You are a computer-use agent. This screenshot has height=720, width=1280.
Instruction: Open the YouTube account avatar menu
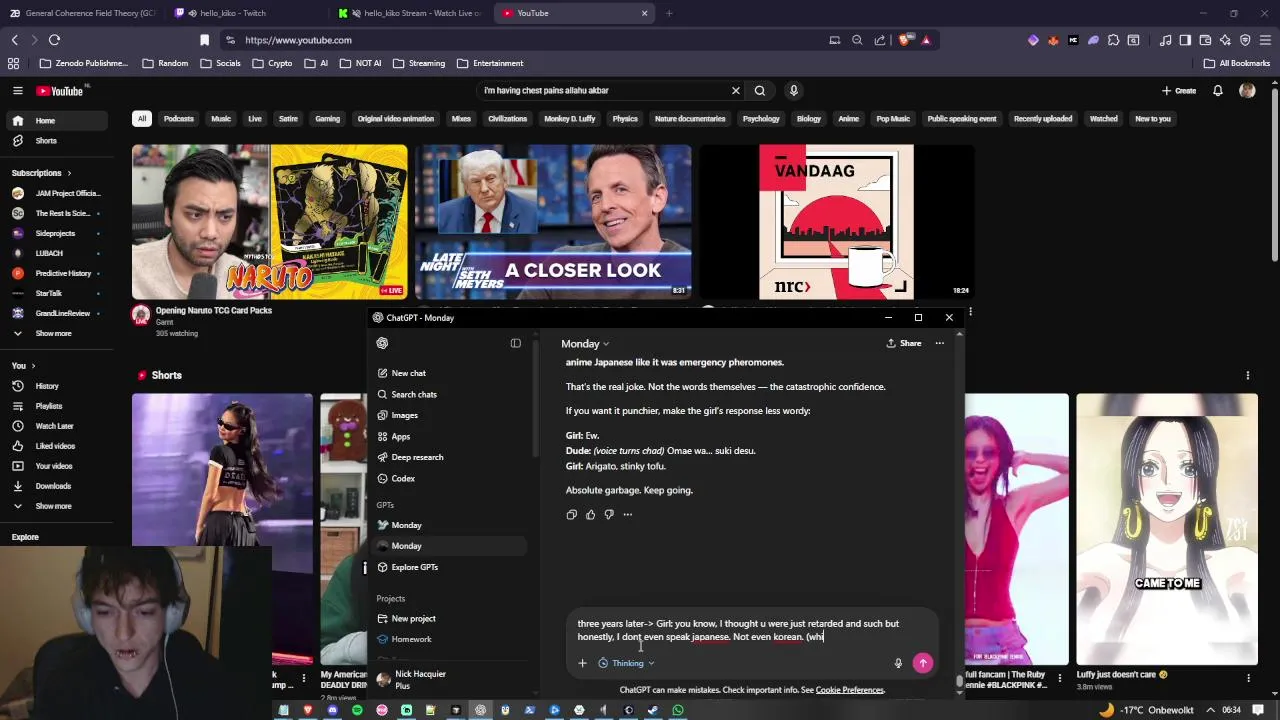pos(1247,91)
